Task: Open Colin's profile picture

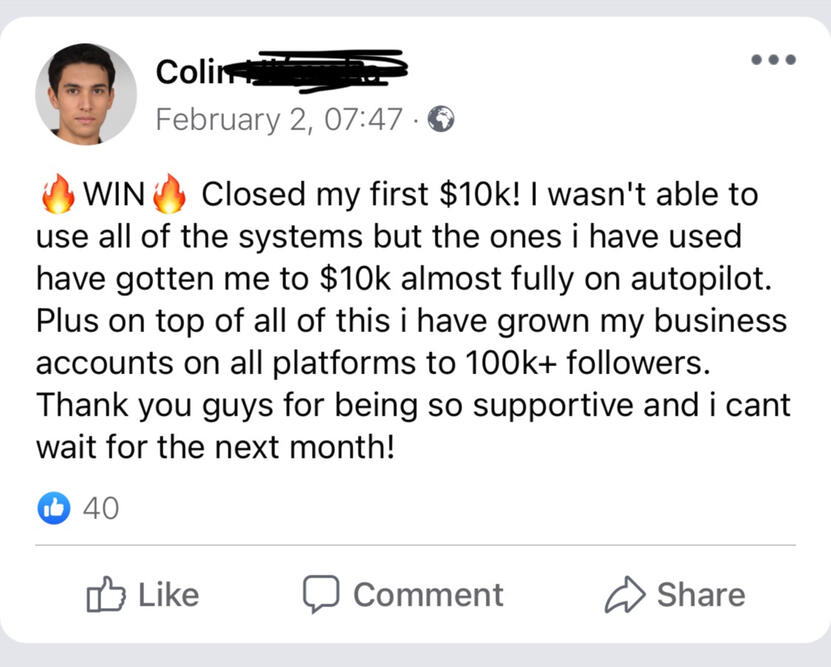Action: pyautogui.click(x=86, y=93)
